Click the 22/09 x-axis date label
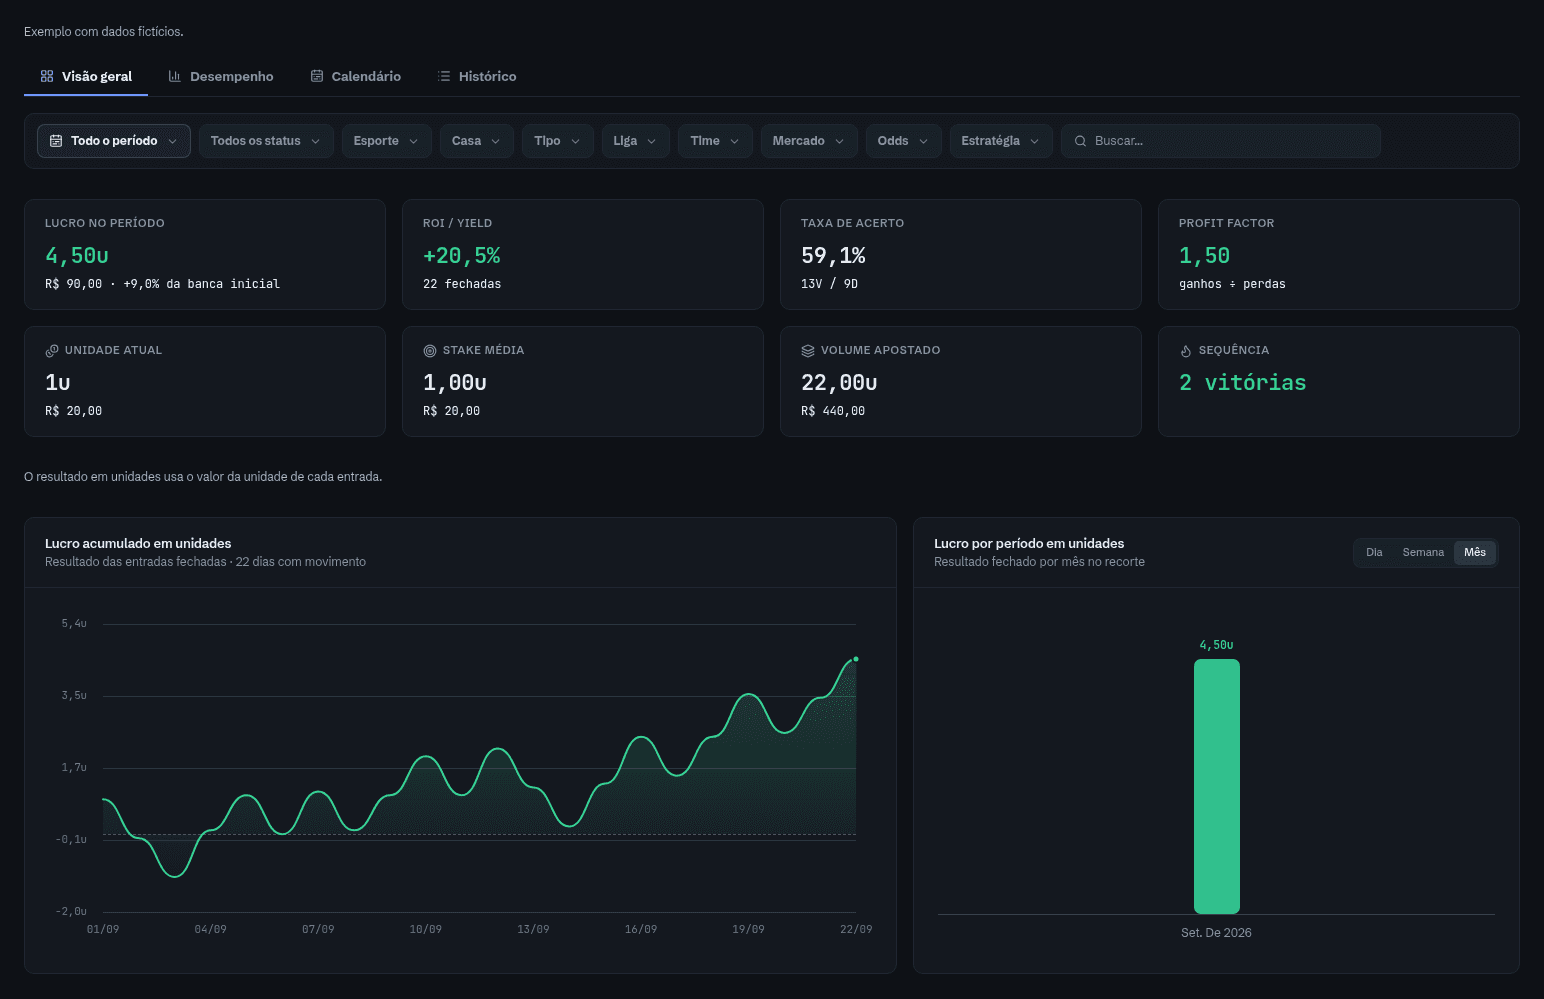This screenshot has height=999, width=1544. pos(856,930)
